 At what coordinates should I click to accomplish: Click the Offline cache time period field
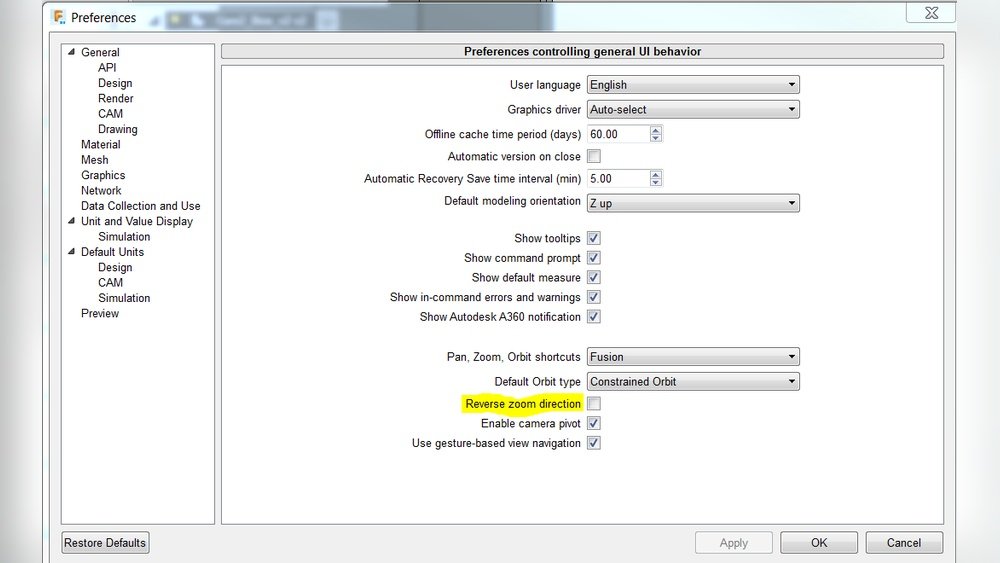pyautogui.click(x=618, y=134)
